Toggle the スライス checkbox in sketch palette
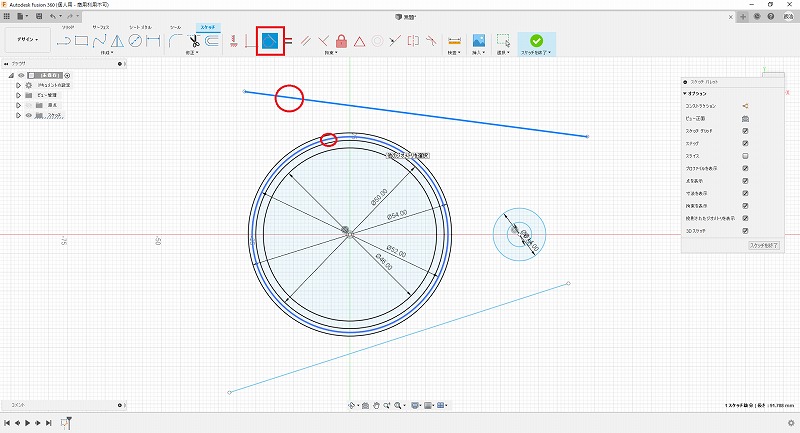 746,156
